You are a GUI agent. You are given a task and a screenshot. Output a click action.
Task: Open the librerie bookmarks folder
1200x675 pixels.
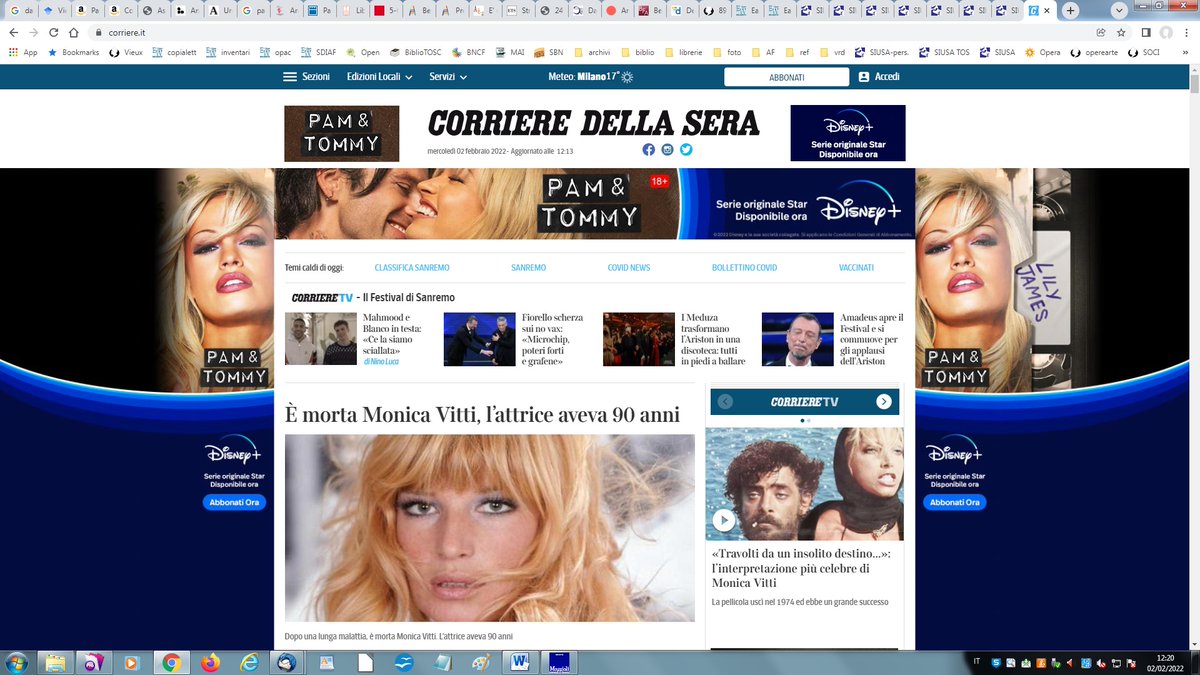(685, 52)
